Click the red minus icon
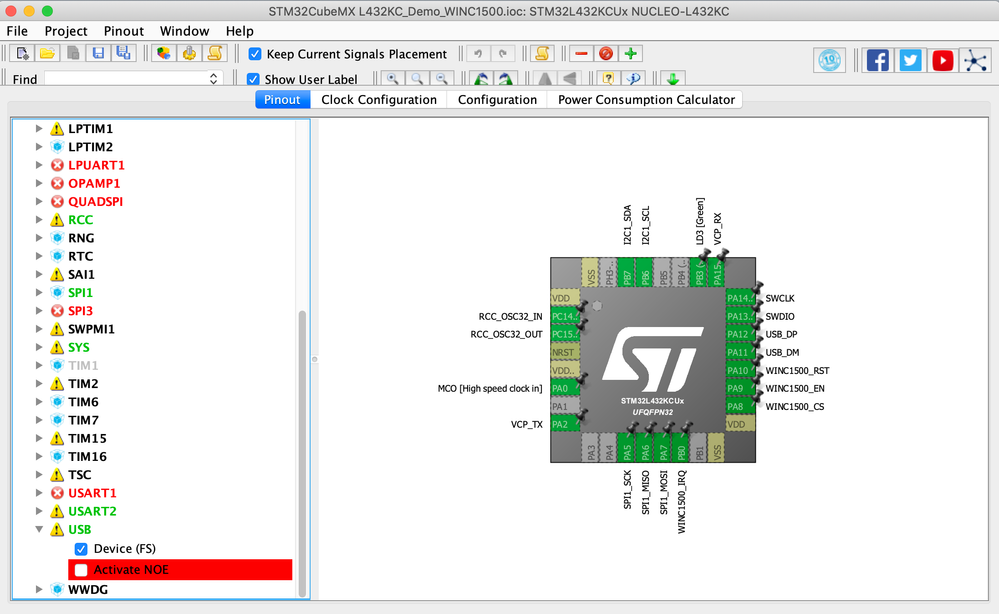Screen dimensions: 999x614 581,54
